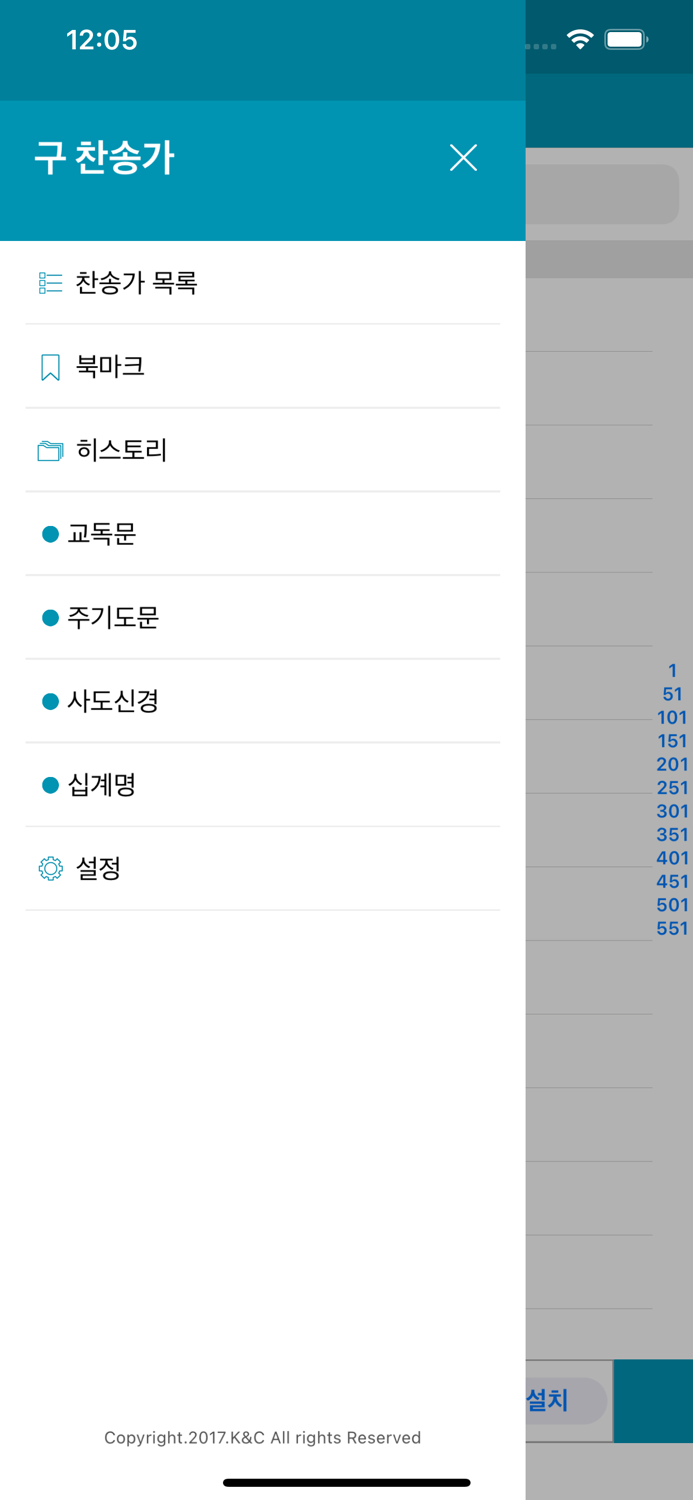
Task: Tap the blue dot beside 교독문
Action: point(50,534)
